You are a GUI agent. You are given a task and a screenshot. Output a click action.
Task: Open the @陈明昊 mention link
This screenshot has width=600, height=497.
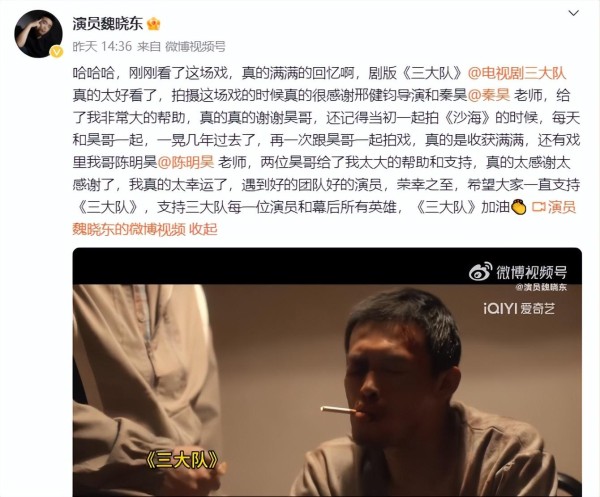point(186,163)
